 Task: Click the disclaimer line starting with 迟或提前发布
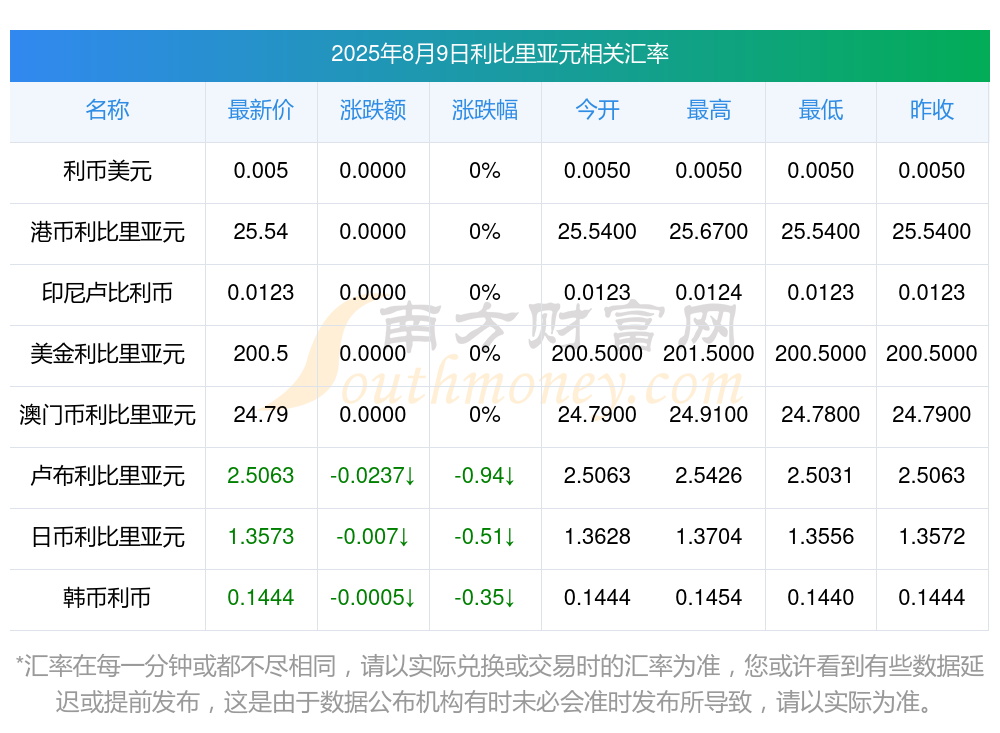click(x=495, y=702)
